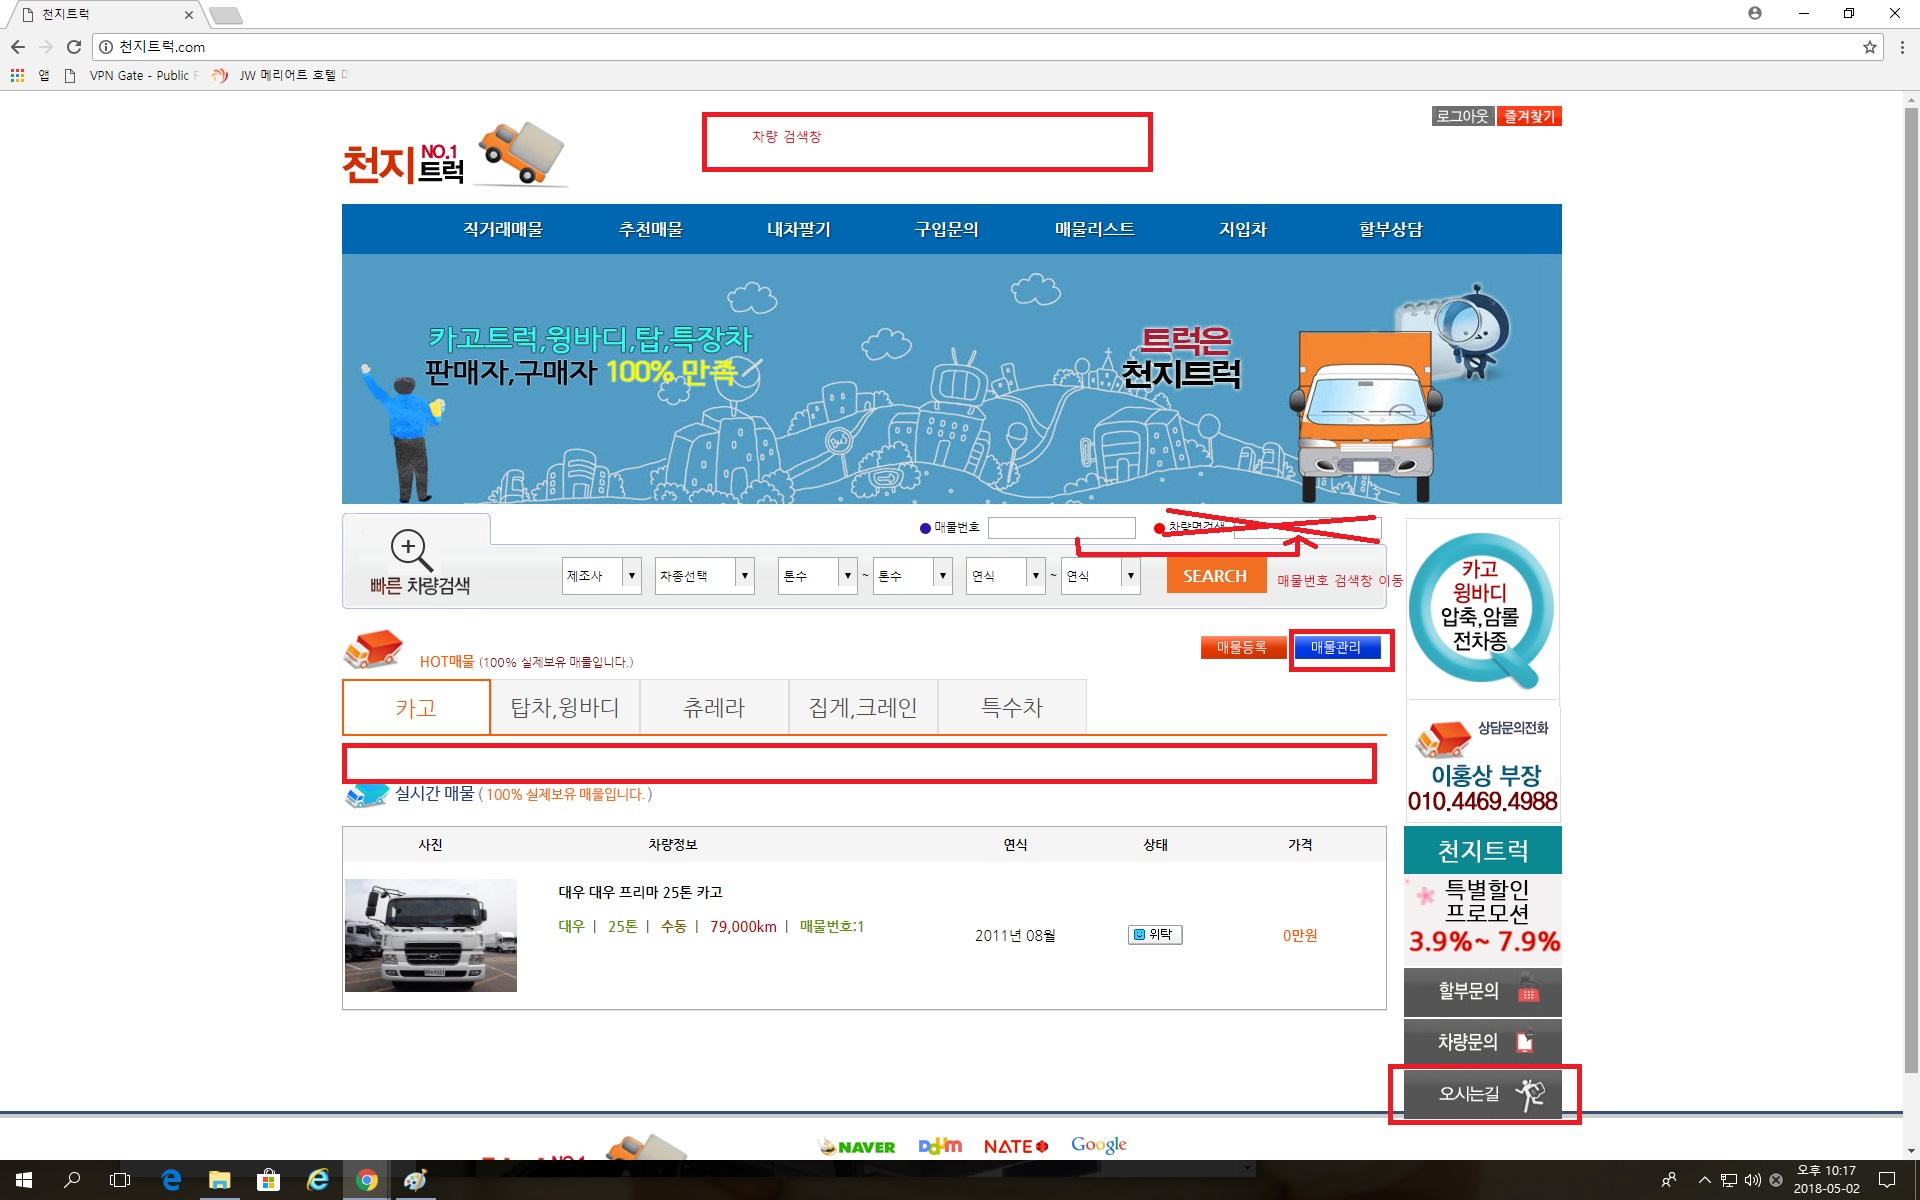
Task: Click 오시는길 sidebar button
Action: 1483,1094
